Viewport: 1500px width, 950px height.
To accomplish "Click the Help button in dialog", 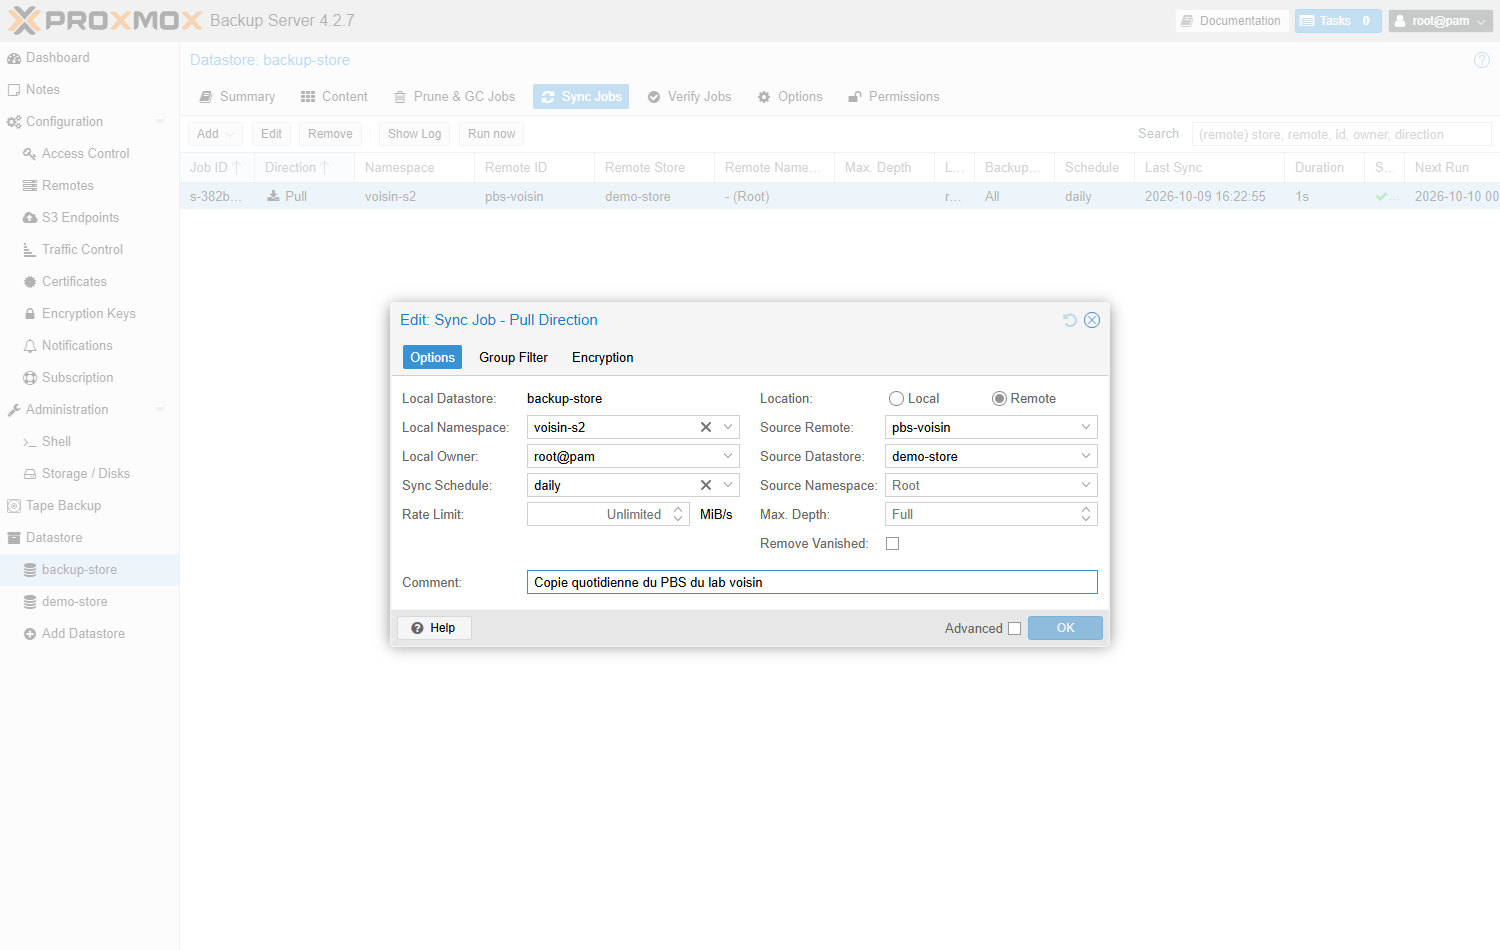I will pyautogui.click(x=434, y=628).
